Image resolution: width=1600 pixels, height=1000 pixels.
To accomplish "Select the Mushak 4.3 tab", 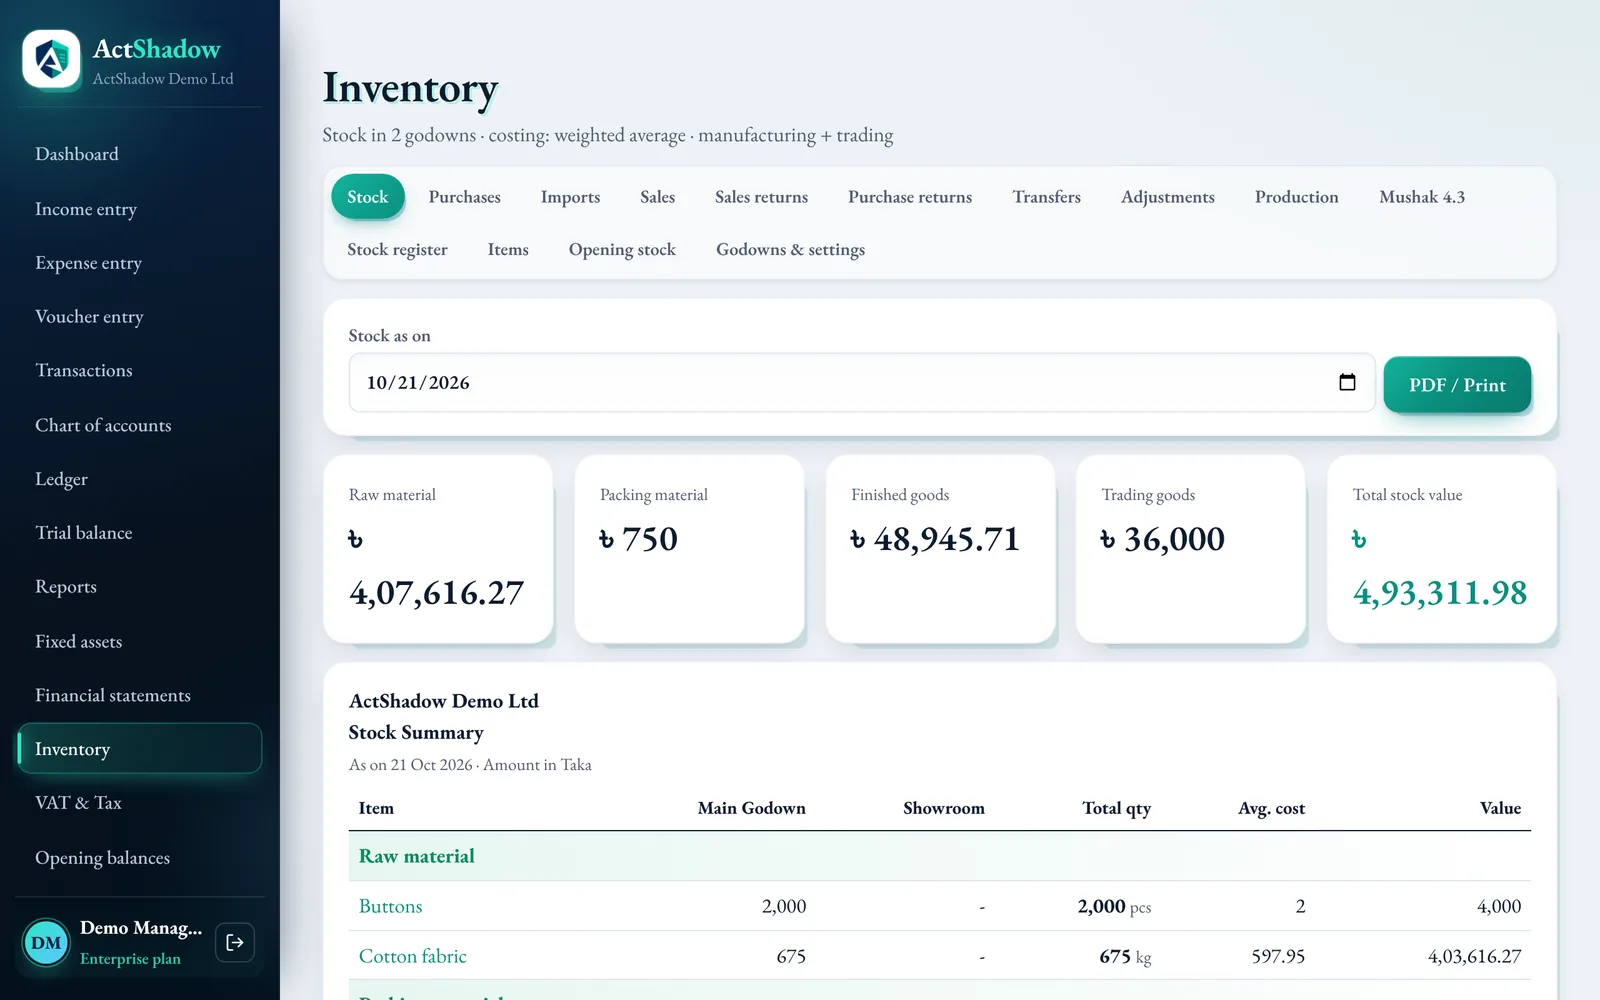I will pos(1421,197).
